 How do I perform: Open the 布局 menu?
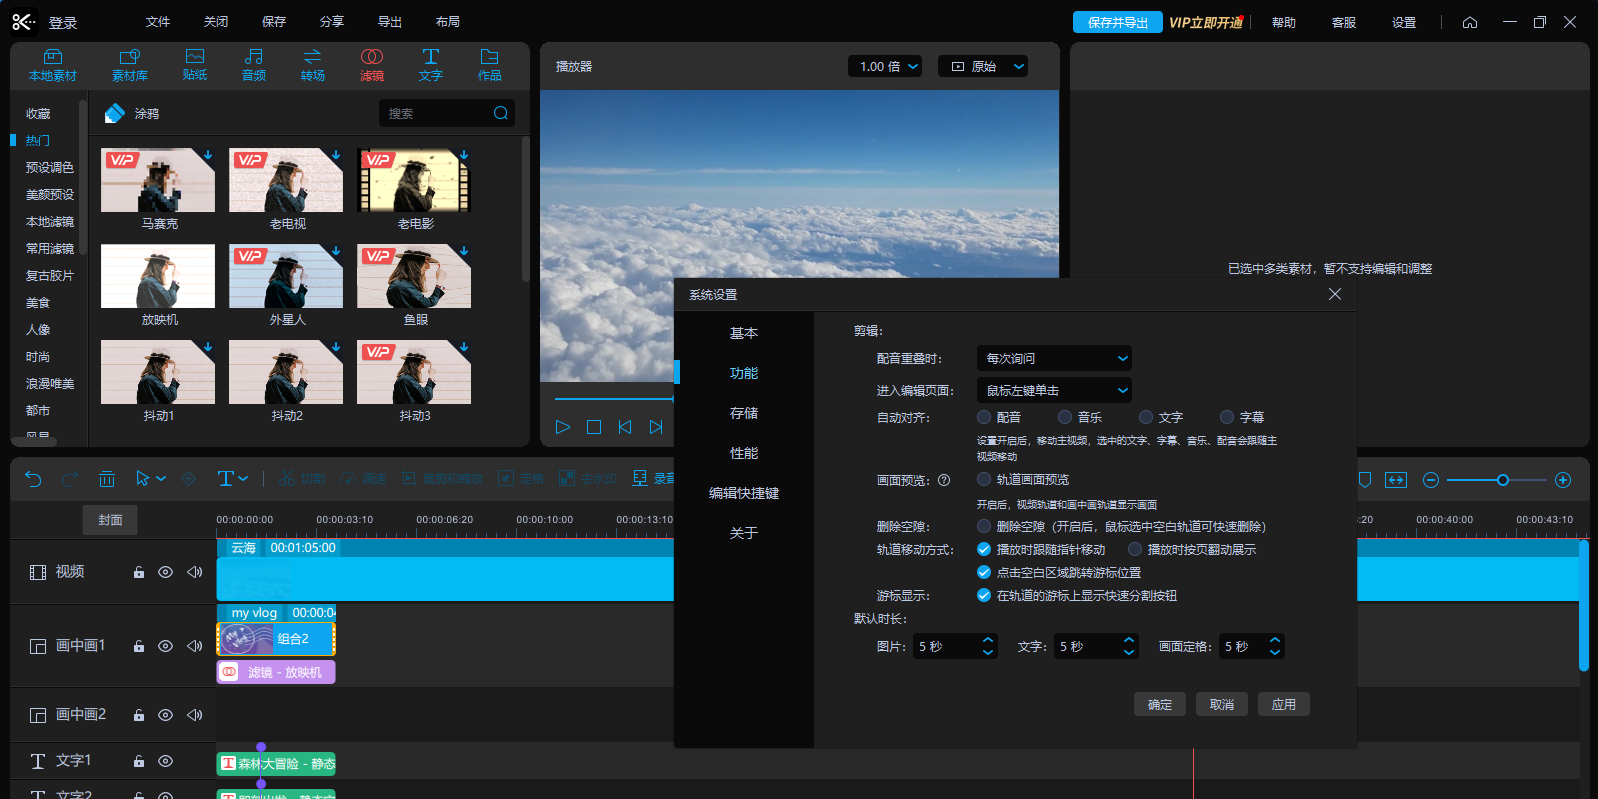click(448, 22)
